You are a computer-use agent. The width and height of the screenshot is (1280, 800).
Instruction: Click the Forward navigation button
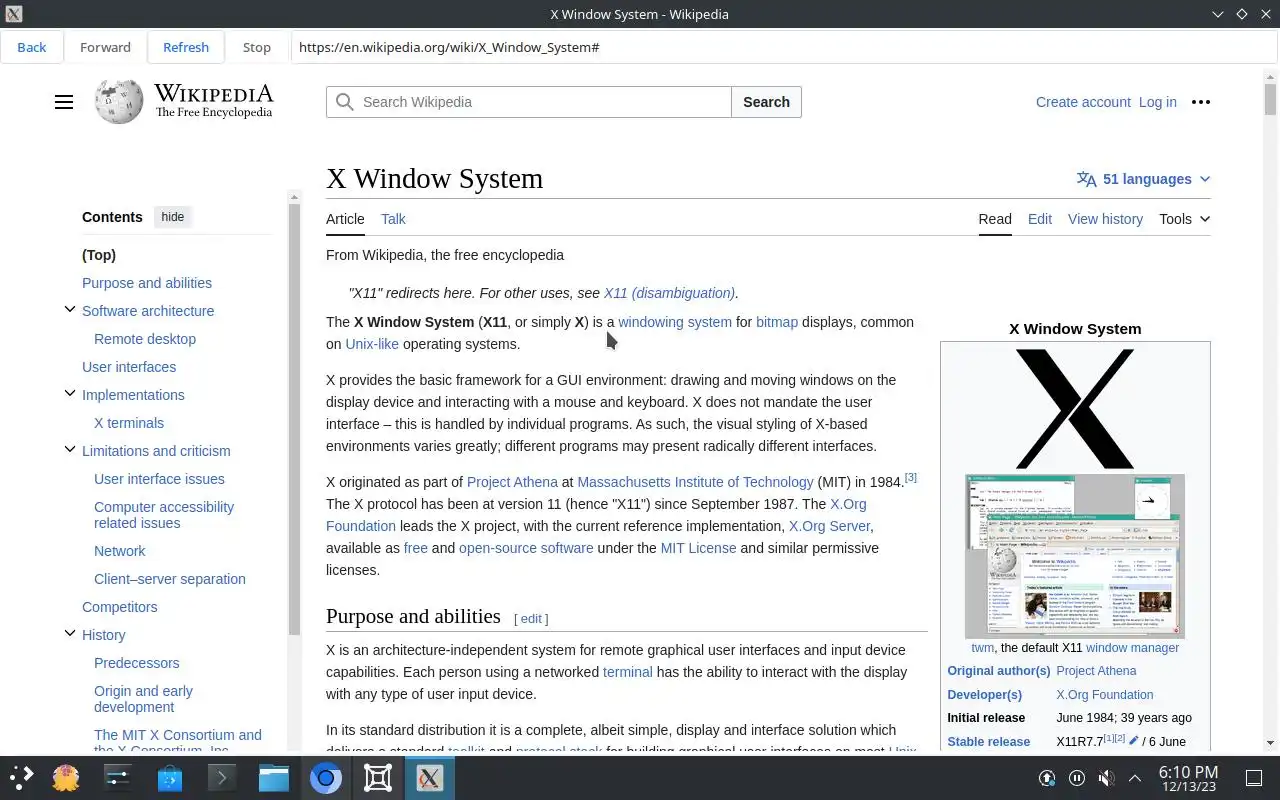click(105, 47)
